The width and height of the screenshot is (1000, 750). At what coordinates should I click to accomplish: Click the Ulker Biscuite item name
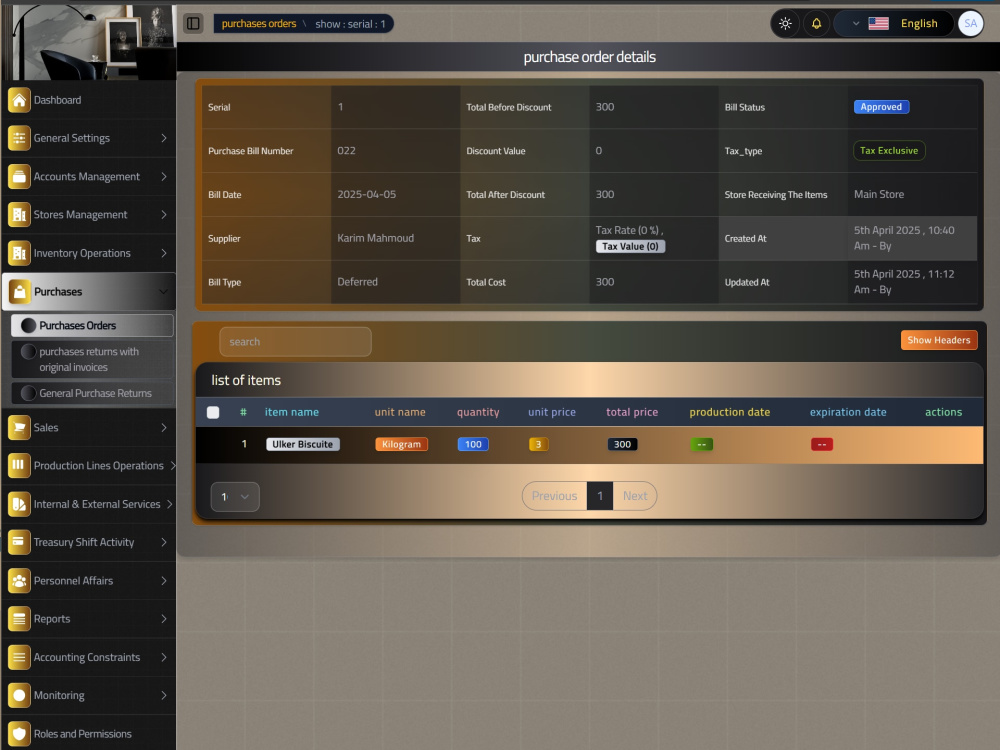(x=302, y=445)
